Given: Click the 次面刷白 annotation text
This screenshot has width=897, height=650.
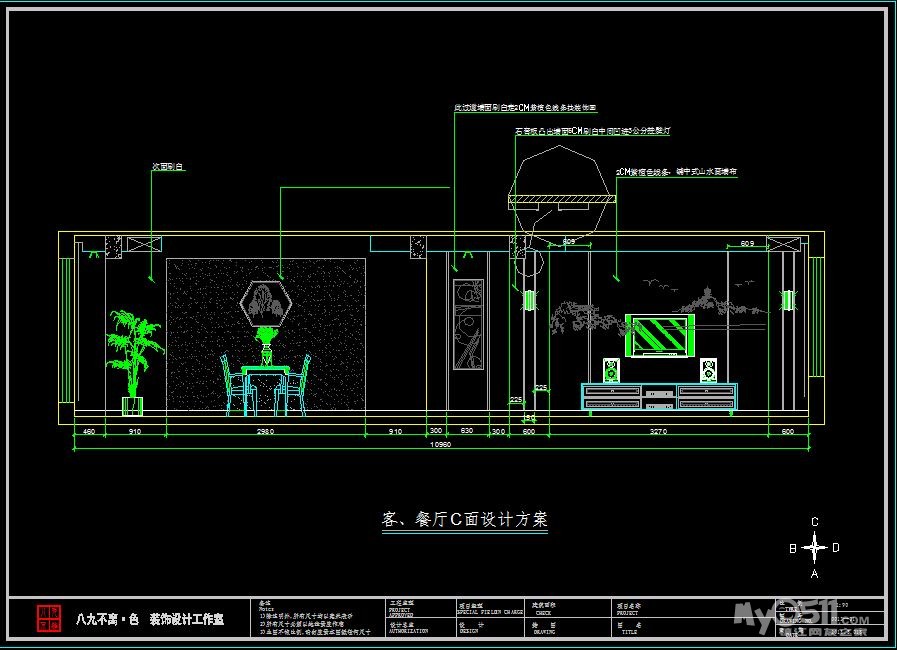Looking at the screenshot, I should (167, 167).
